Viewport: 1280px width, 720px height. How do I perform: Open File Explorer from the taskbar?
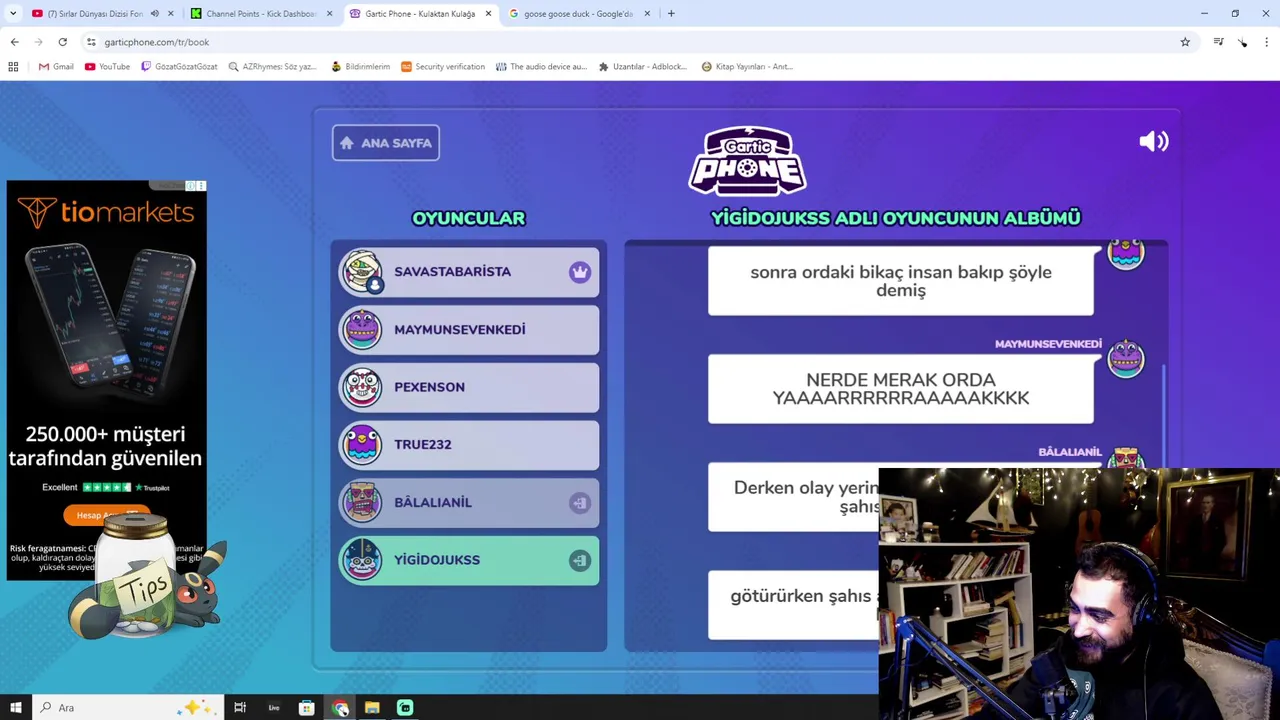pos(372,708)
